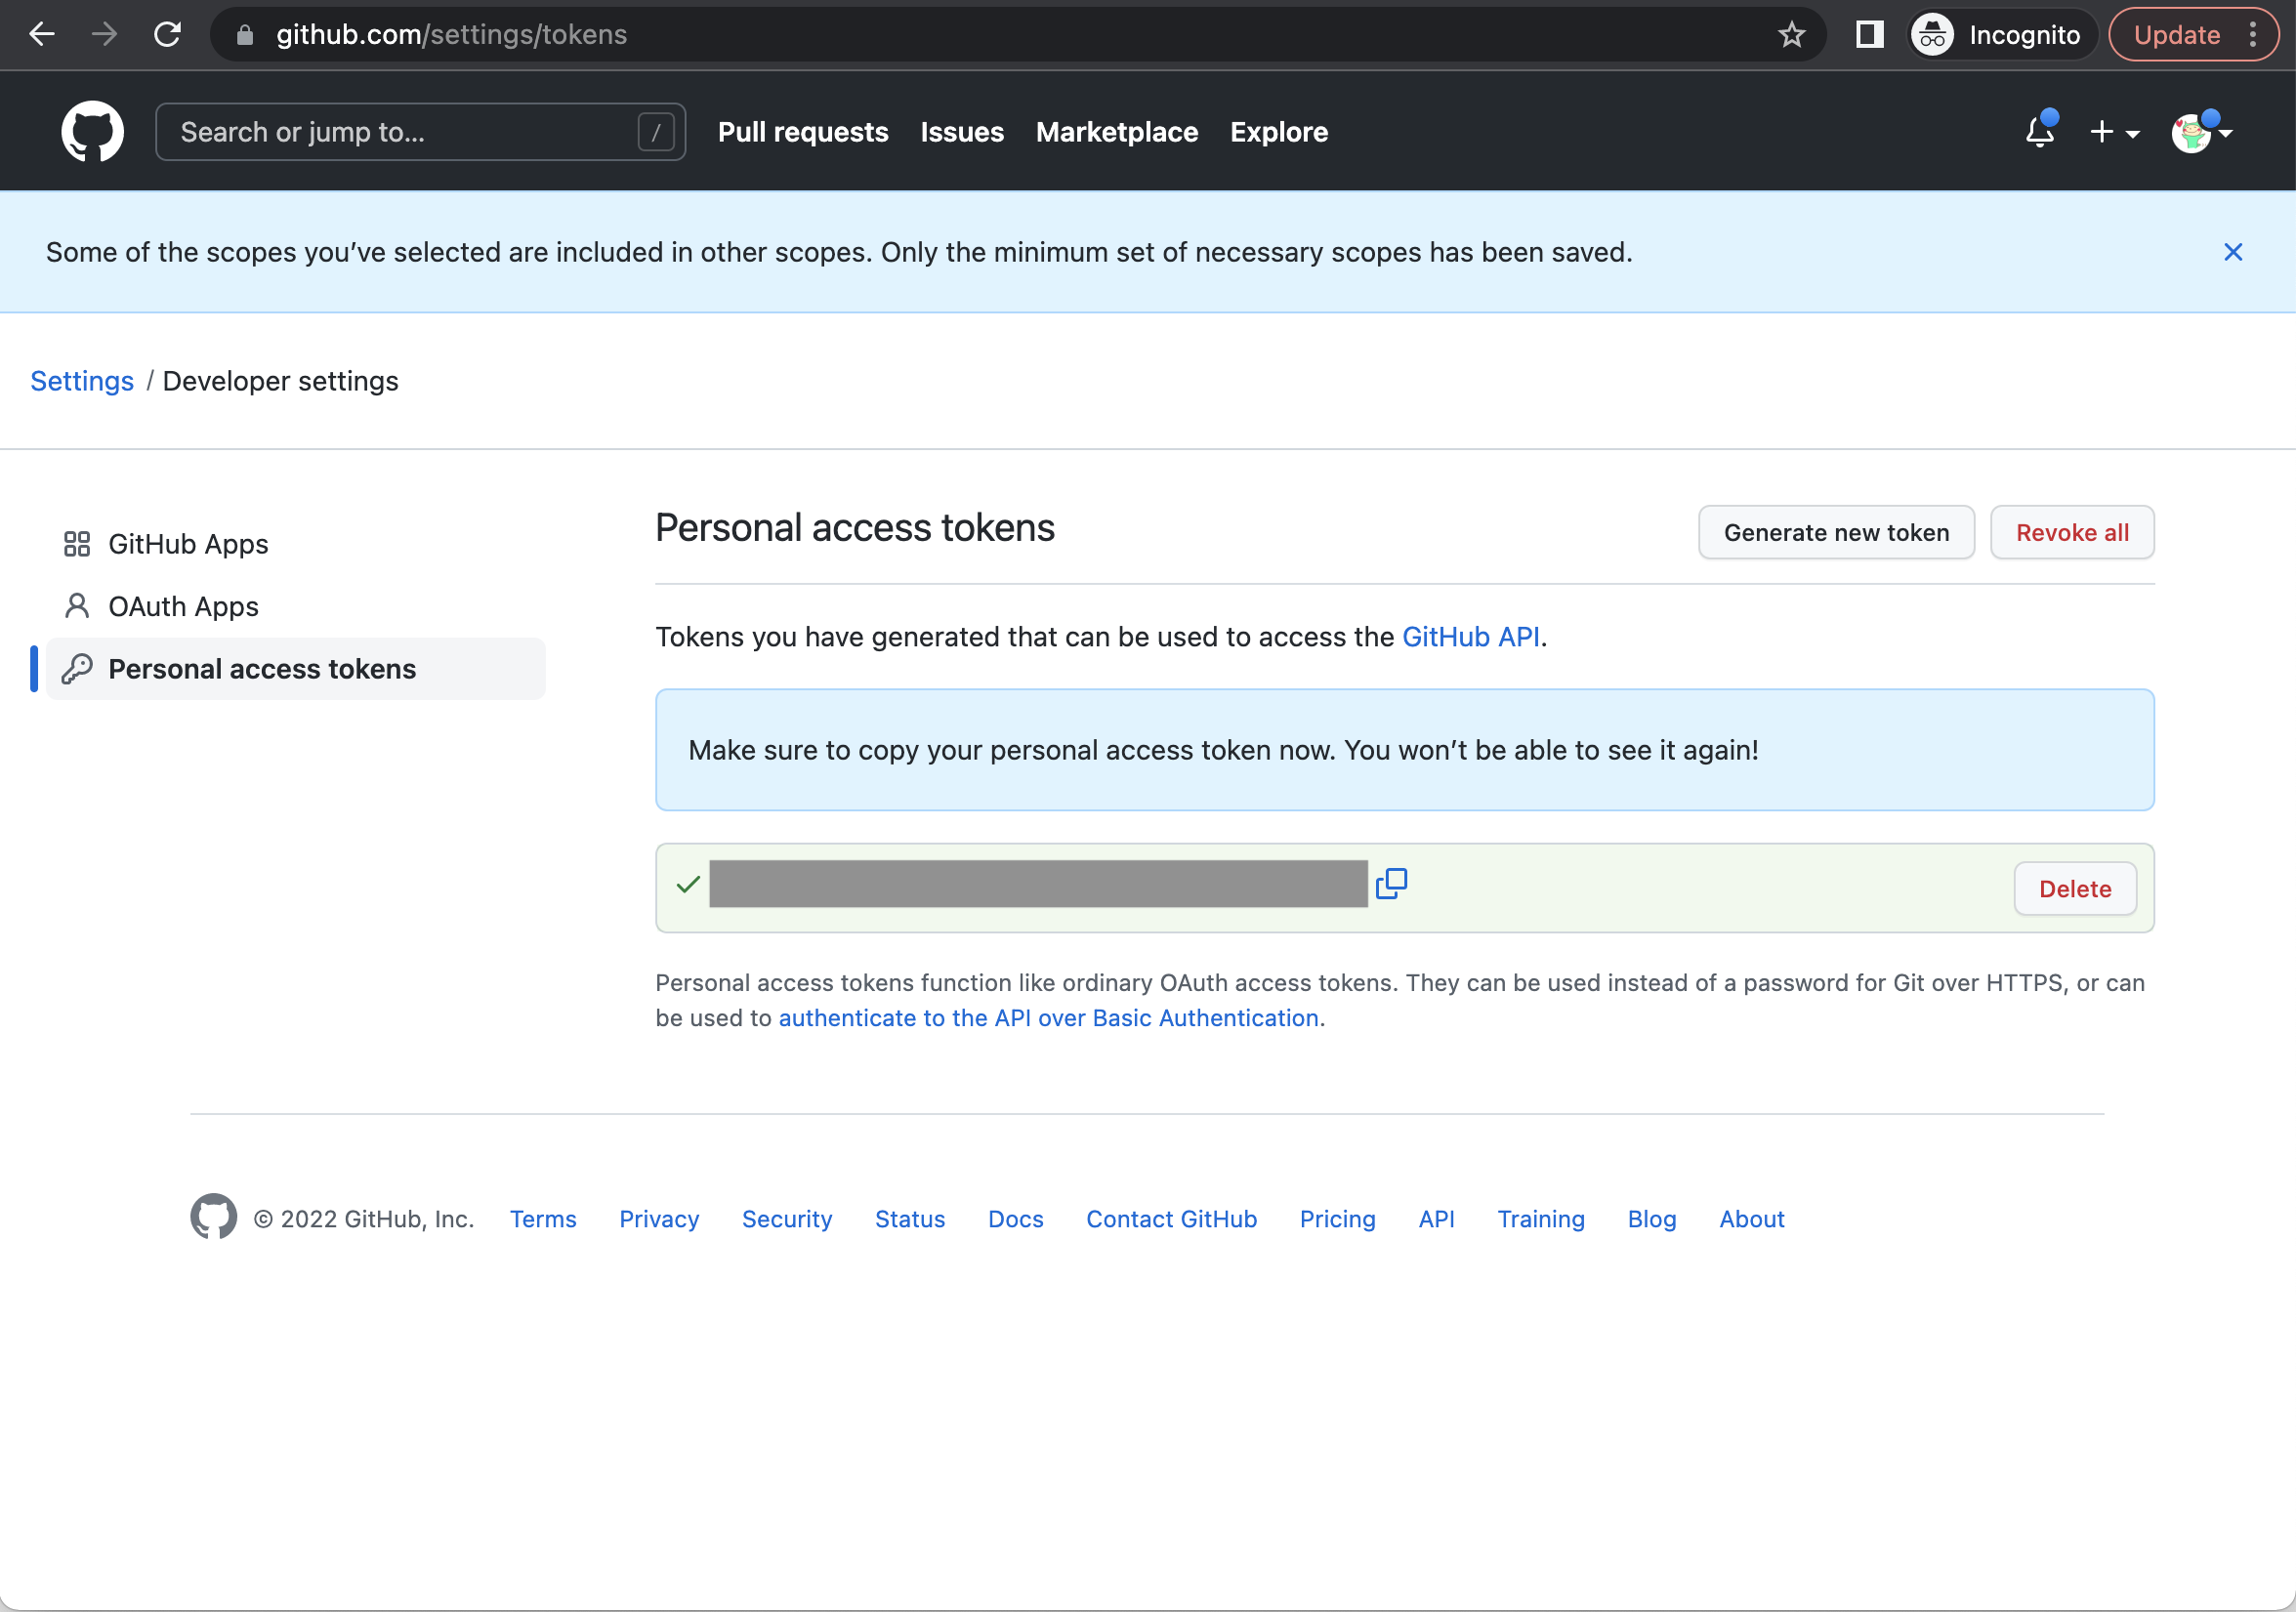Reload the page with the refresh icon
Viewport: 2296px width, 1612px height.
167,35
